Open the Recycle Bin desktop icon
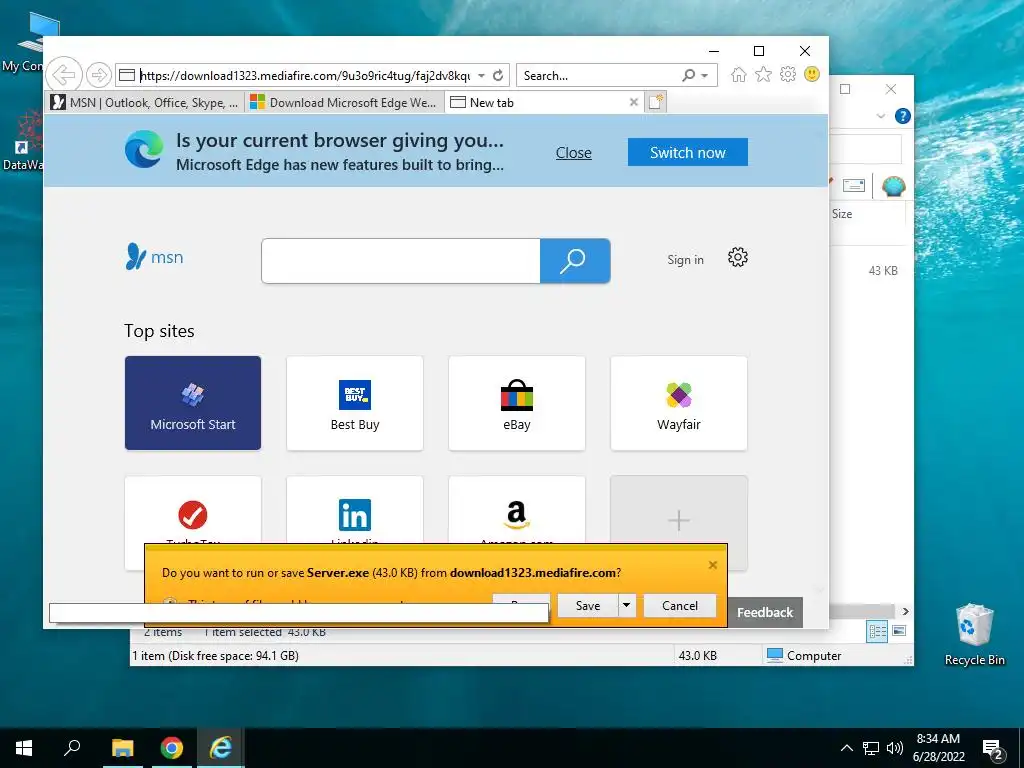The height and width of the screenshot is (768, 1024). tap(974, 635)
